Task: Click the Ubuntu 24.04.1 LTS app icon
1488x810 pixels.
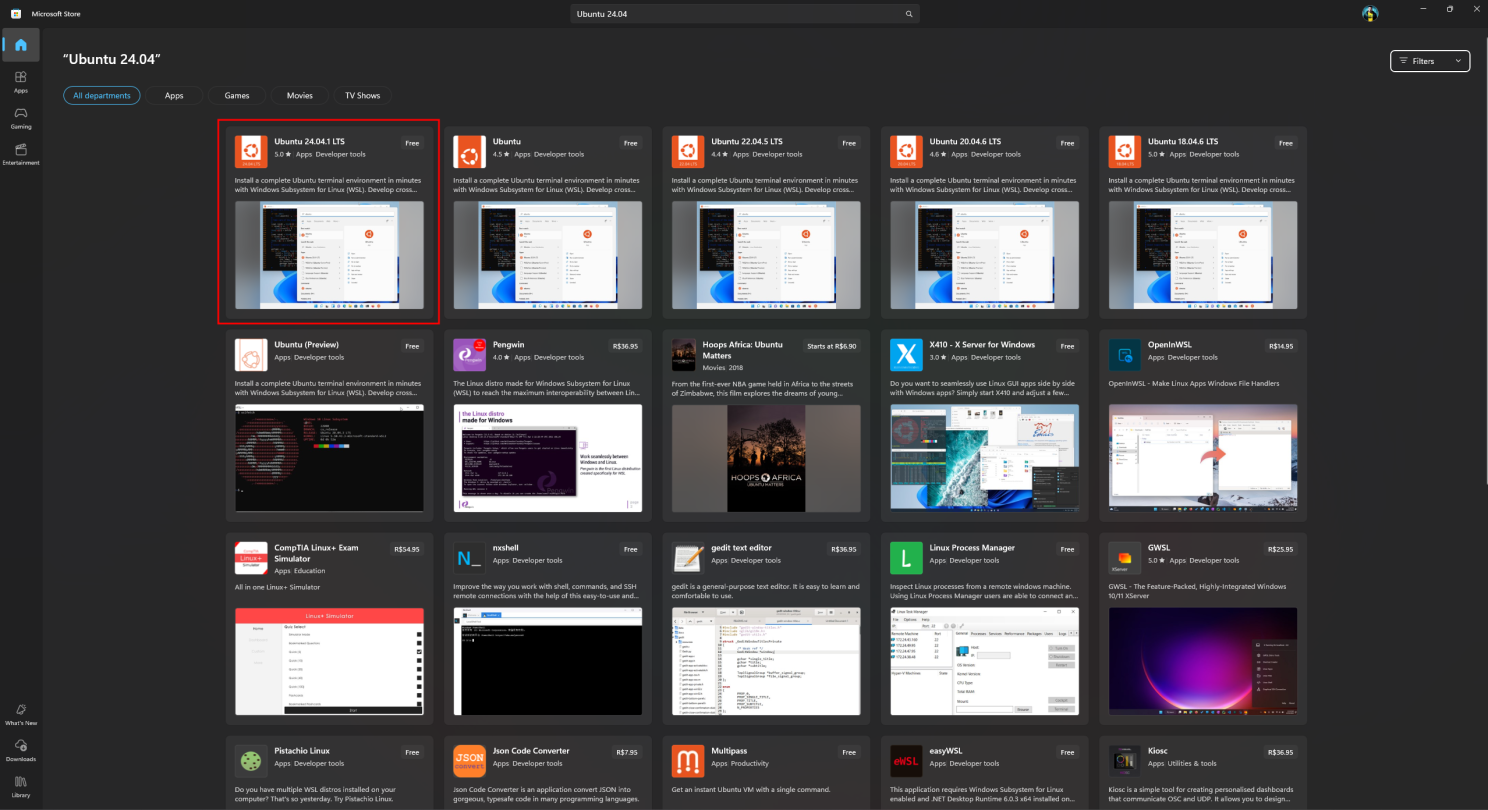Action: (250, 151)
